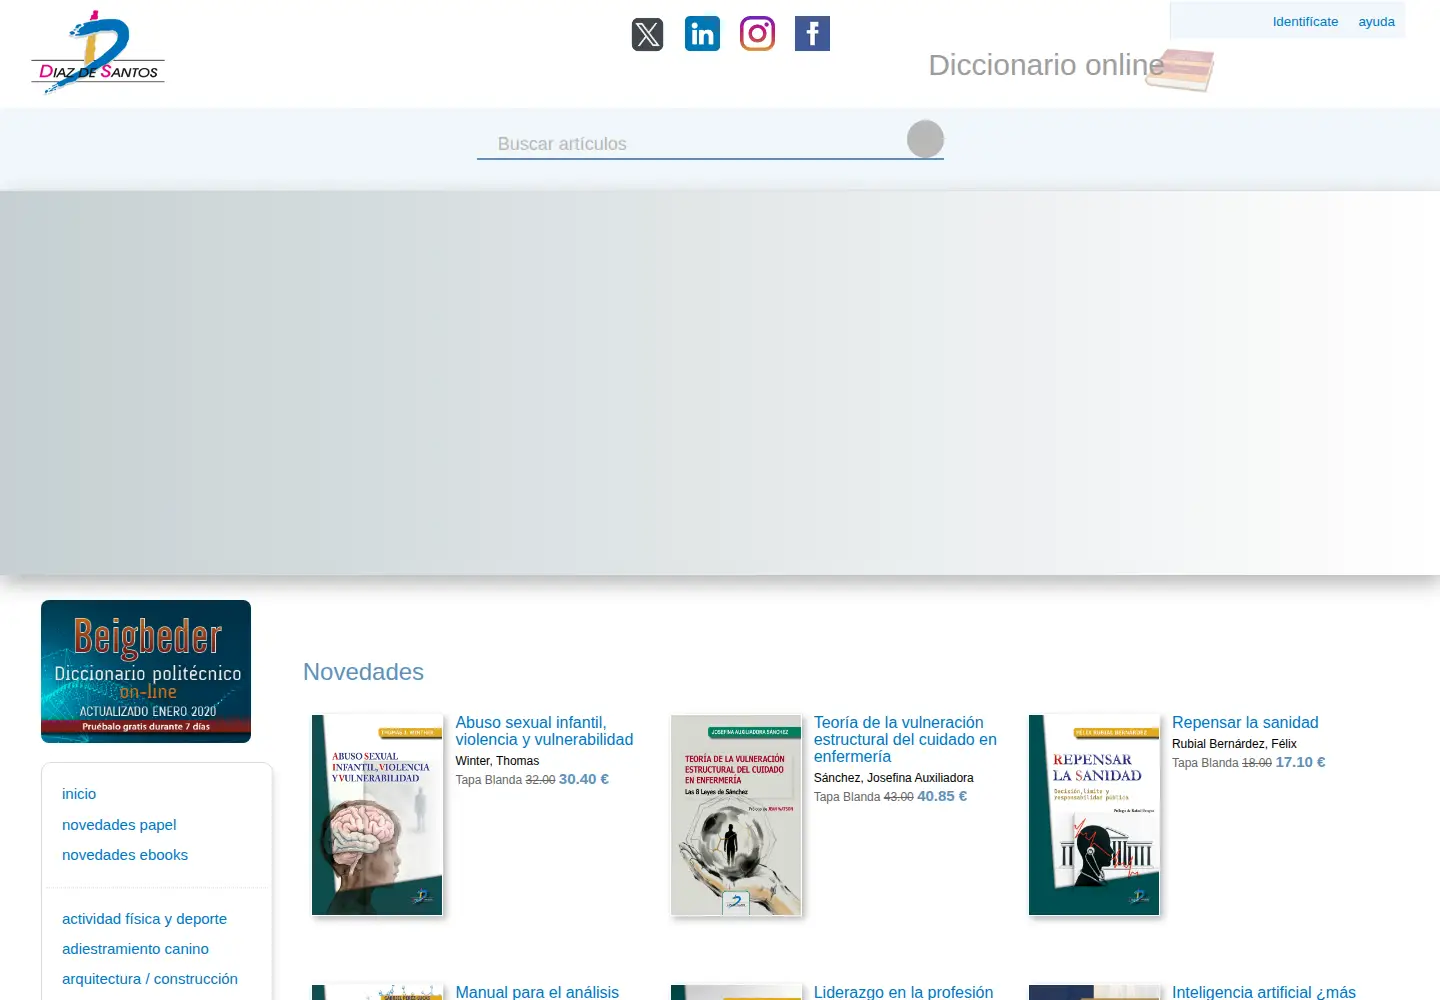Click author name Winter, Thomas
The height and width of the screenshot is (1000, 1440).
pyautogui.click(x=497, y=761)
